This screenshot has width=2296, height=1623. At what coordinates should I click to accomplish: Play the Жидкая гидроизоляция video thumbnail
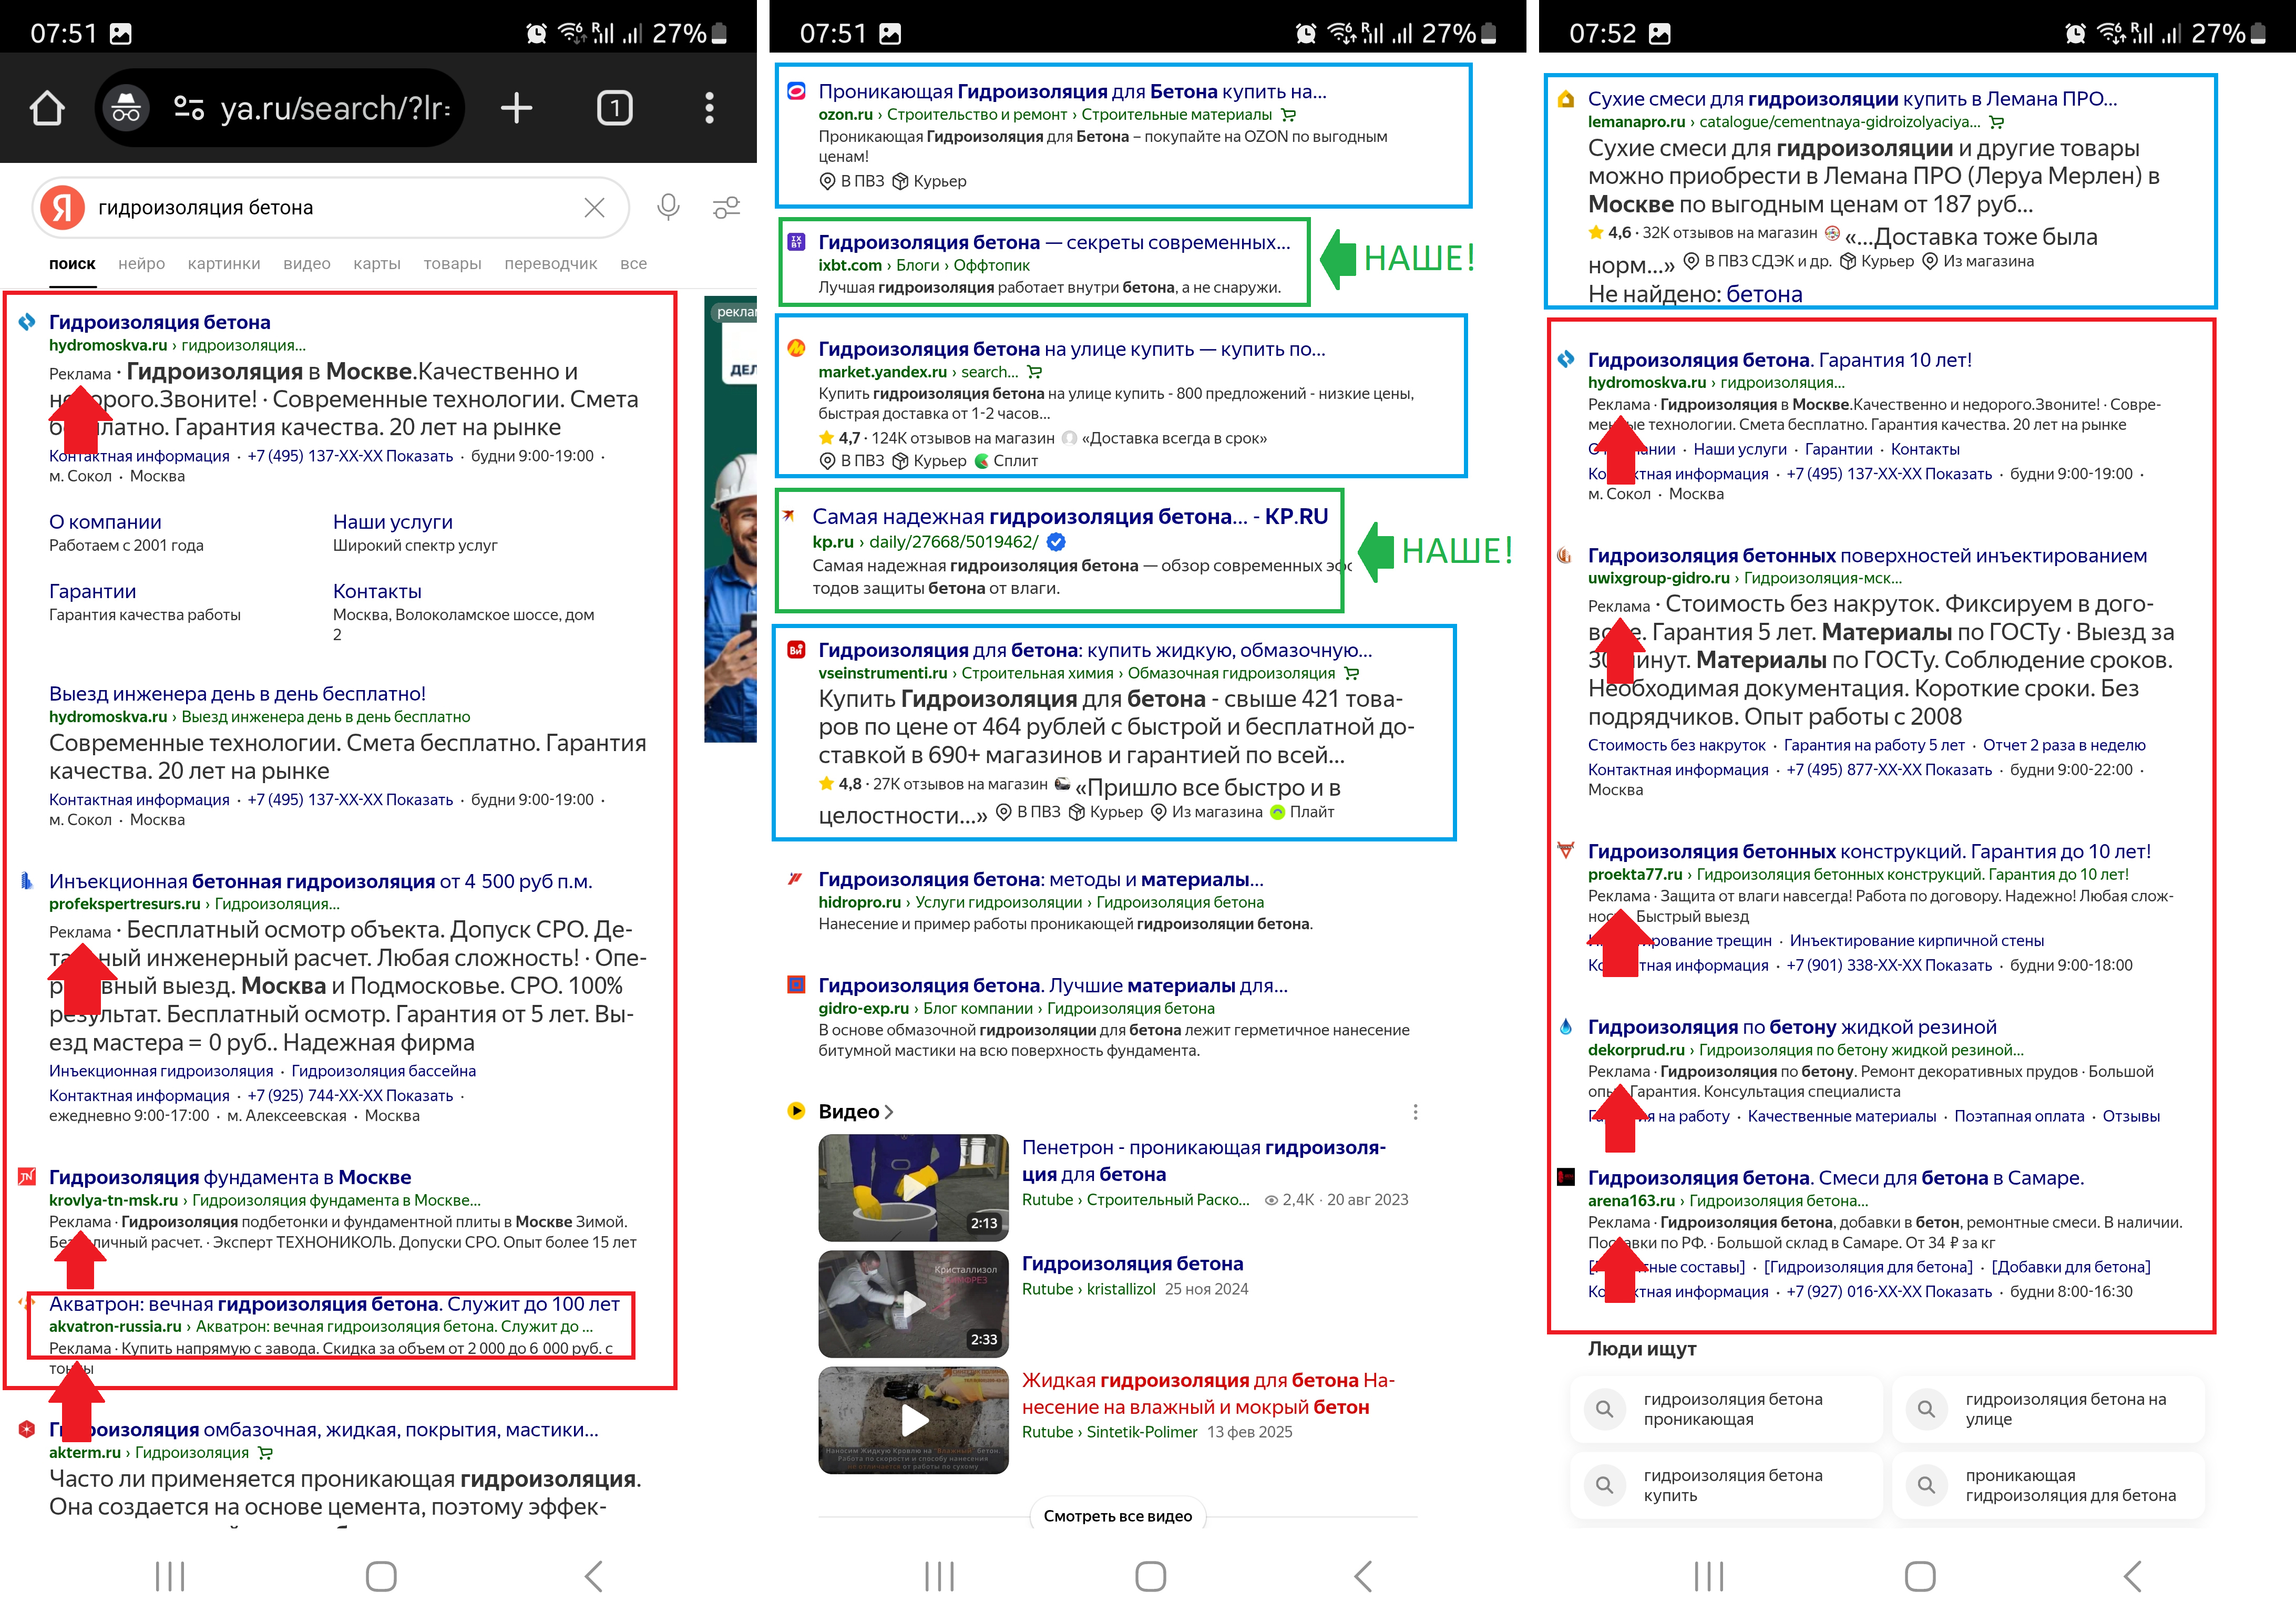pos(913,1420)
